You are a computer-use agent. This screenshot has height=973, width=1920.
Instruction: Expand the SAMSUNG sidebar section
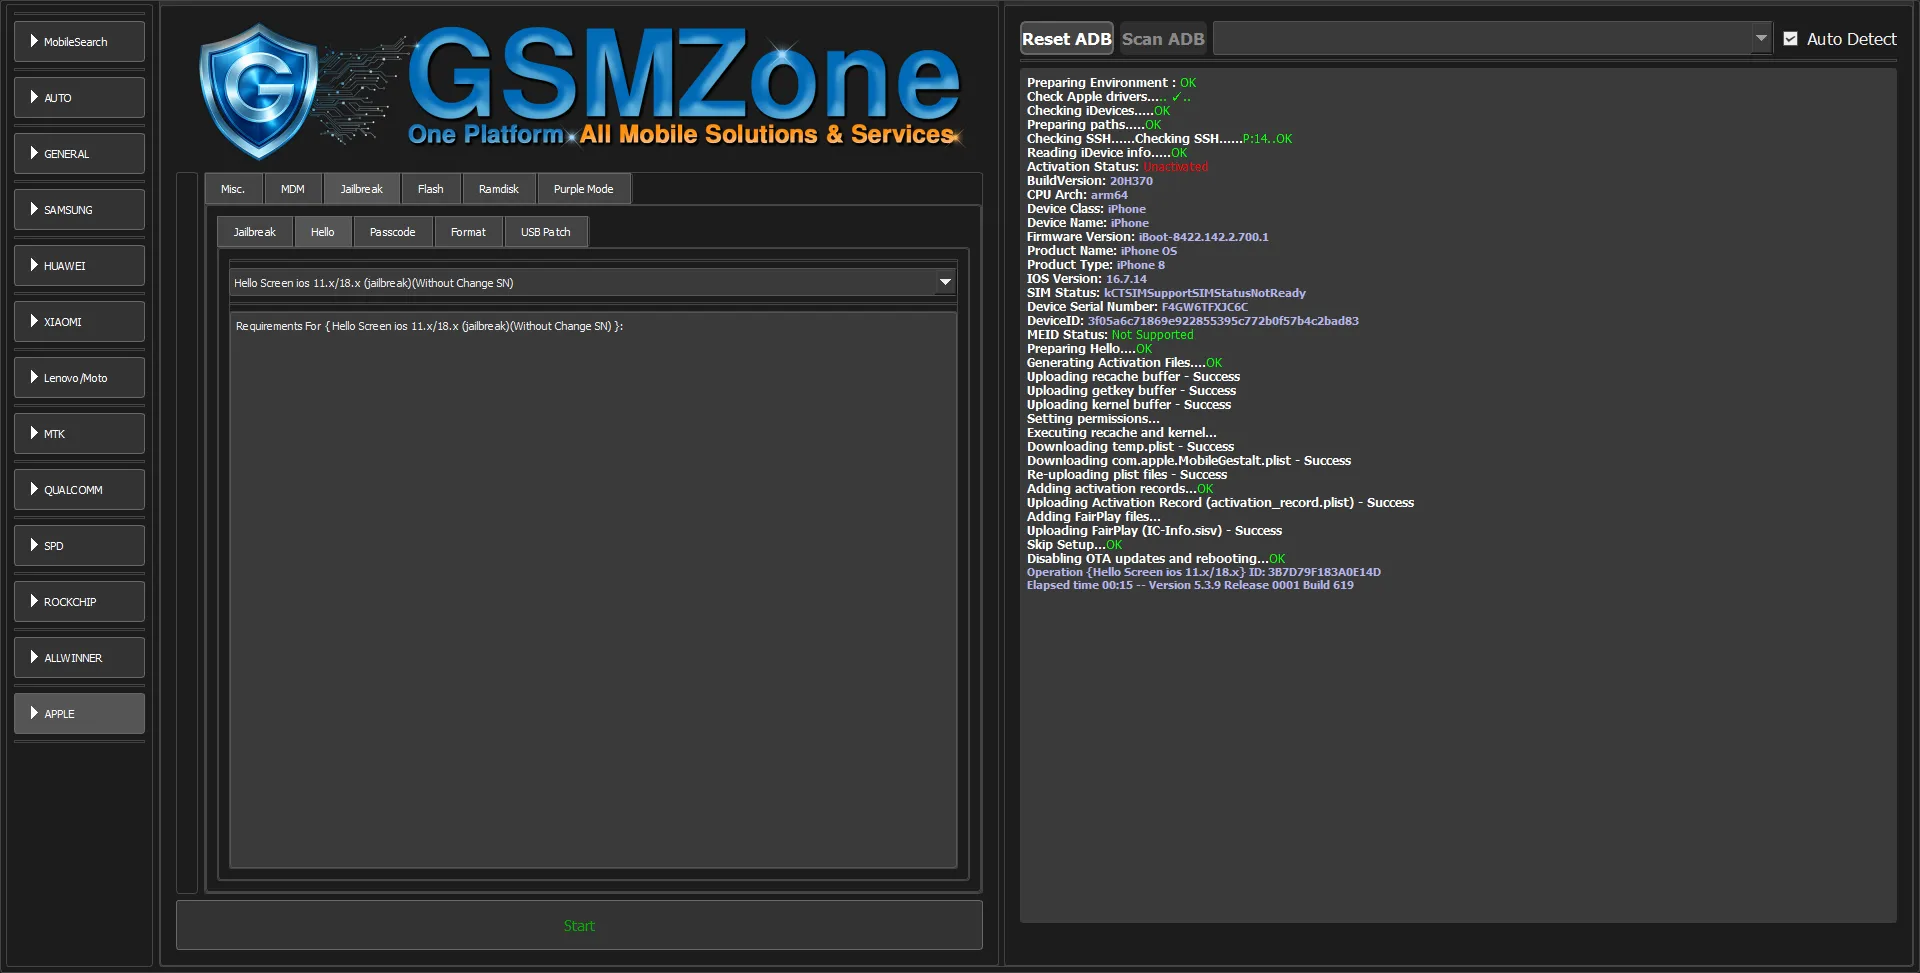click(79, 210)
